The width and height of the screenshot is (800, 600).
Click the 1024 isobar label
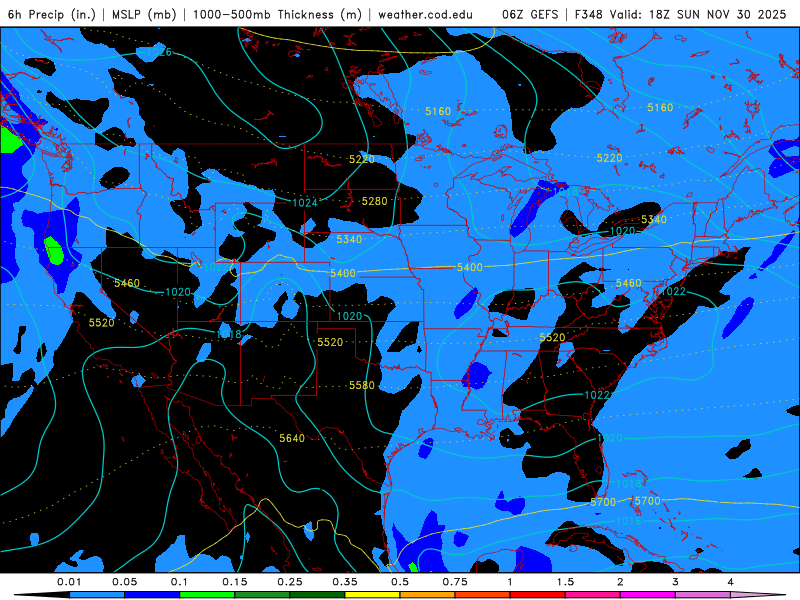(305, 203)
